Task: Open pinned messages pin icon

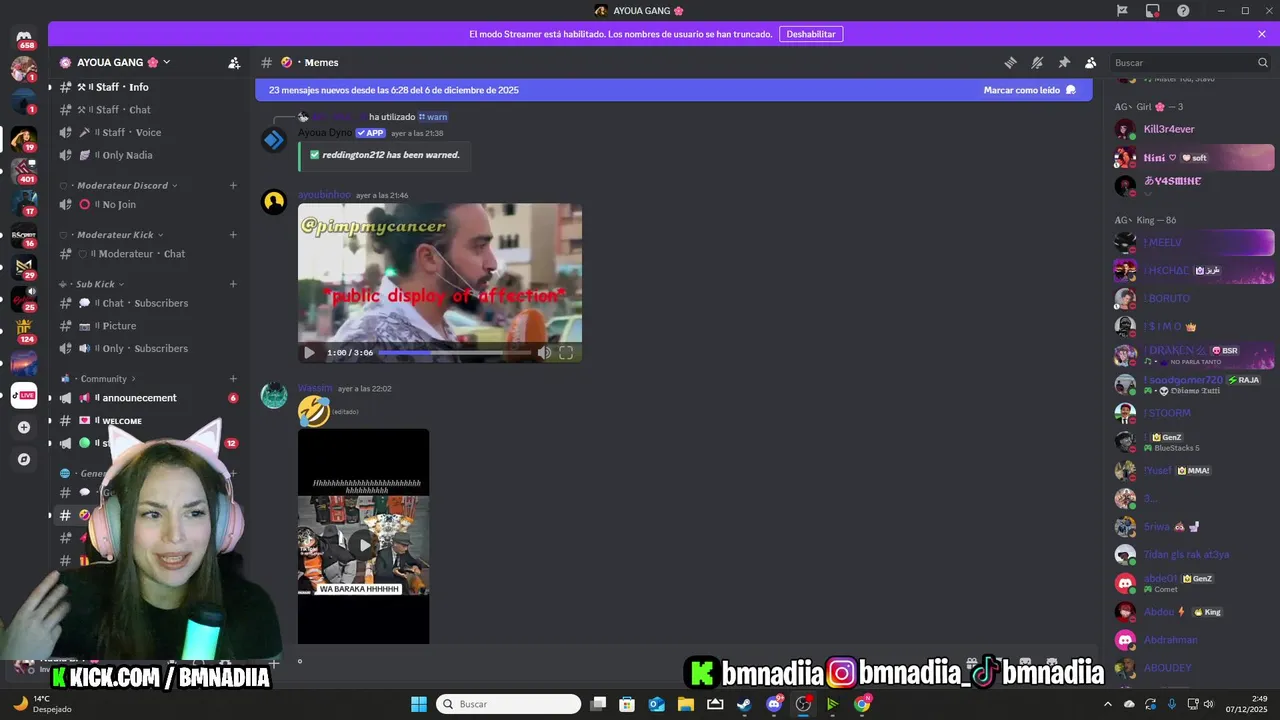Action: coord(1064,62)
